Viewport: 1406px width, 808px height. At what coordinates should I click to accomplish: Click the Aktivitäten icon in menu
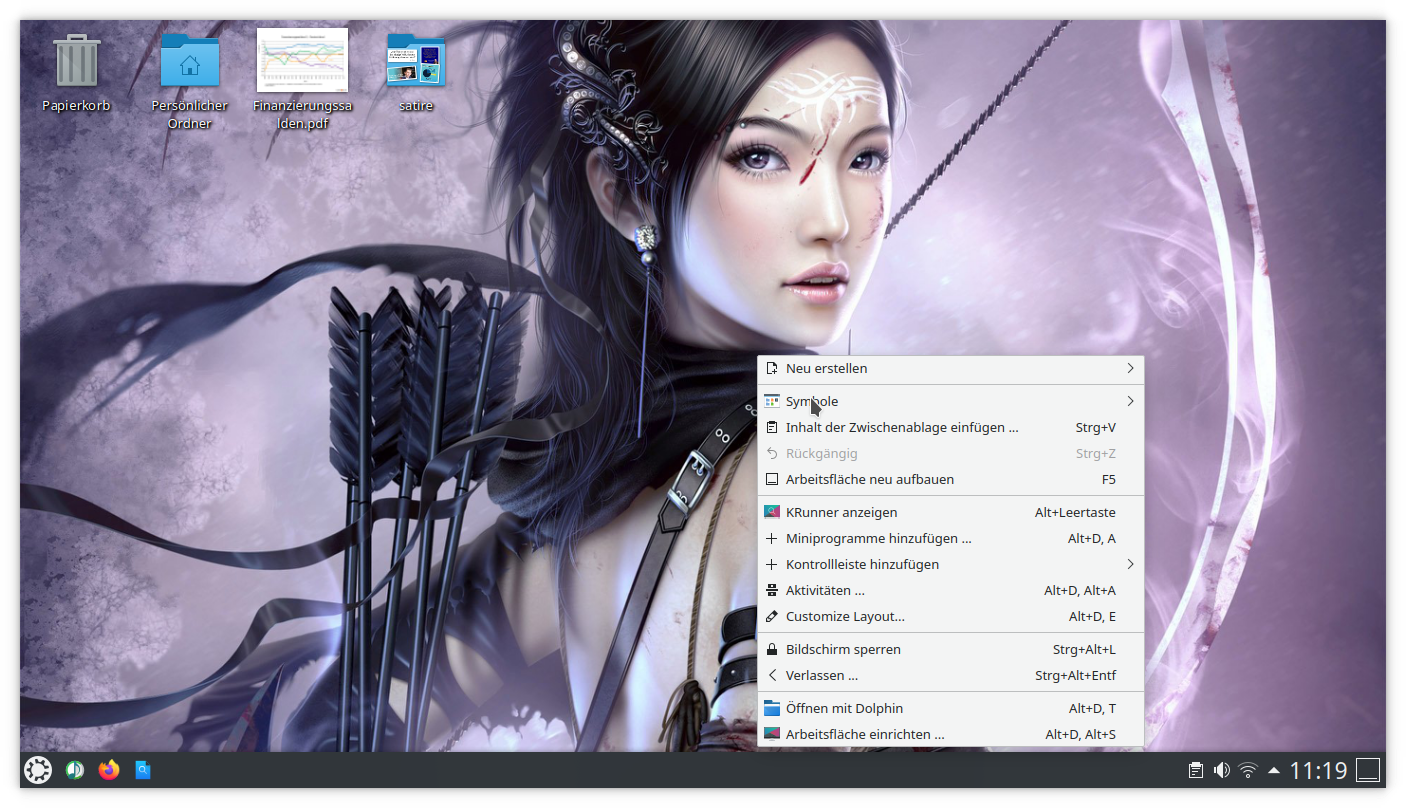click(771, 590)
